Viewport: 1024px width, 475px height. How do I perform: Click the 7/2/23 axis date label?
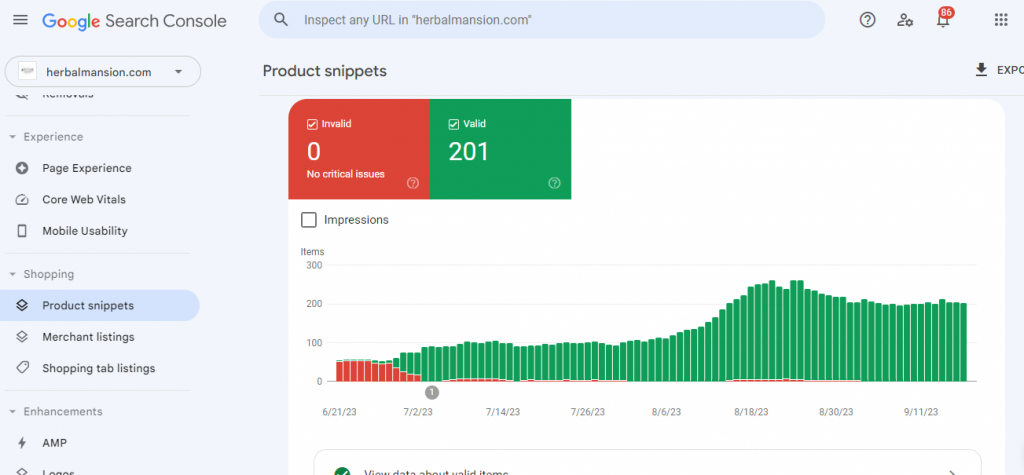pos(418,412)
